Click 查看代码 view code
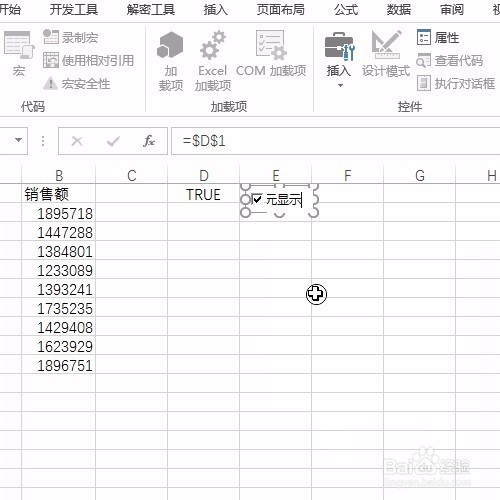500x500 pixels. tap(450, 61)
